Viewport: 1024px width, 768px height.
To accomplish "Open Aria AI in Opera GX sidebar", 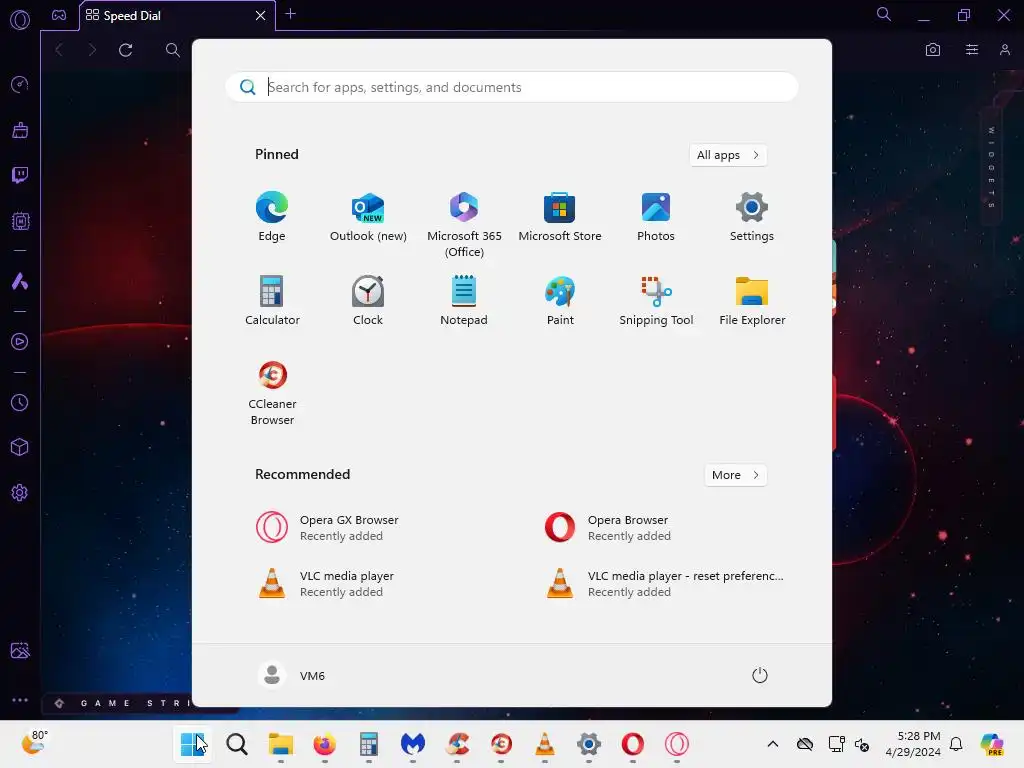I will (x=20, y=281).
